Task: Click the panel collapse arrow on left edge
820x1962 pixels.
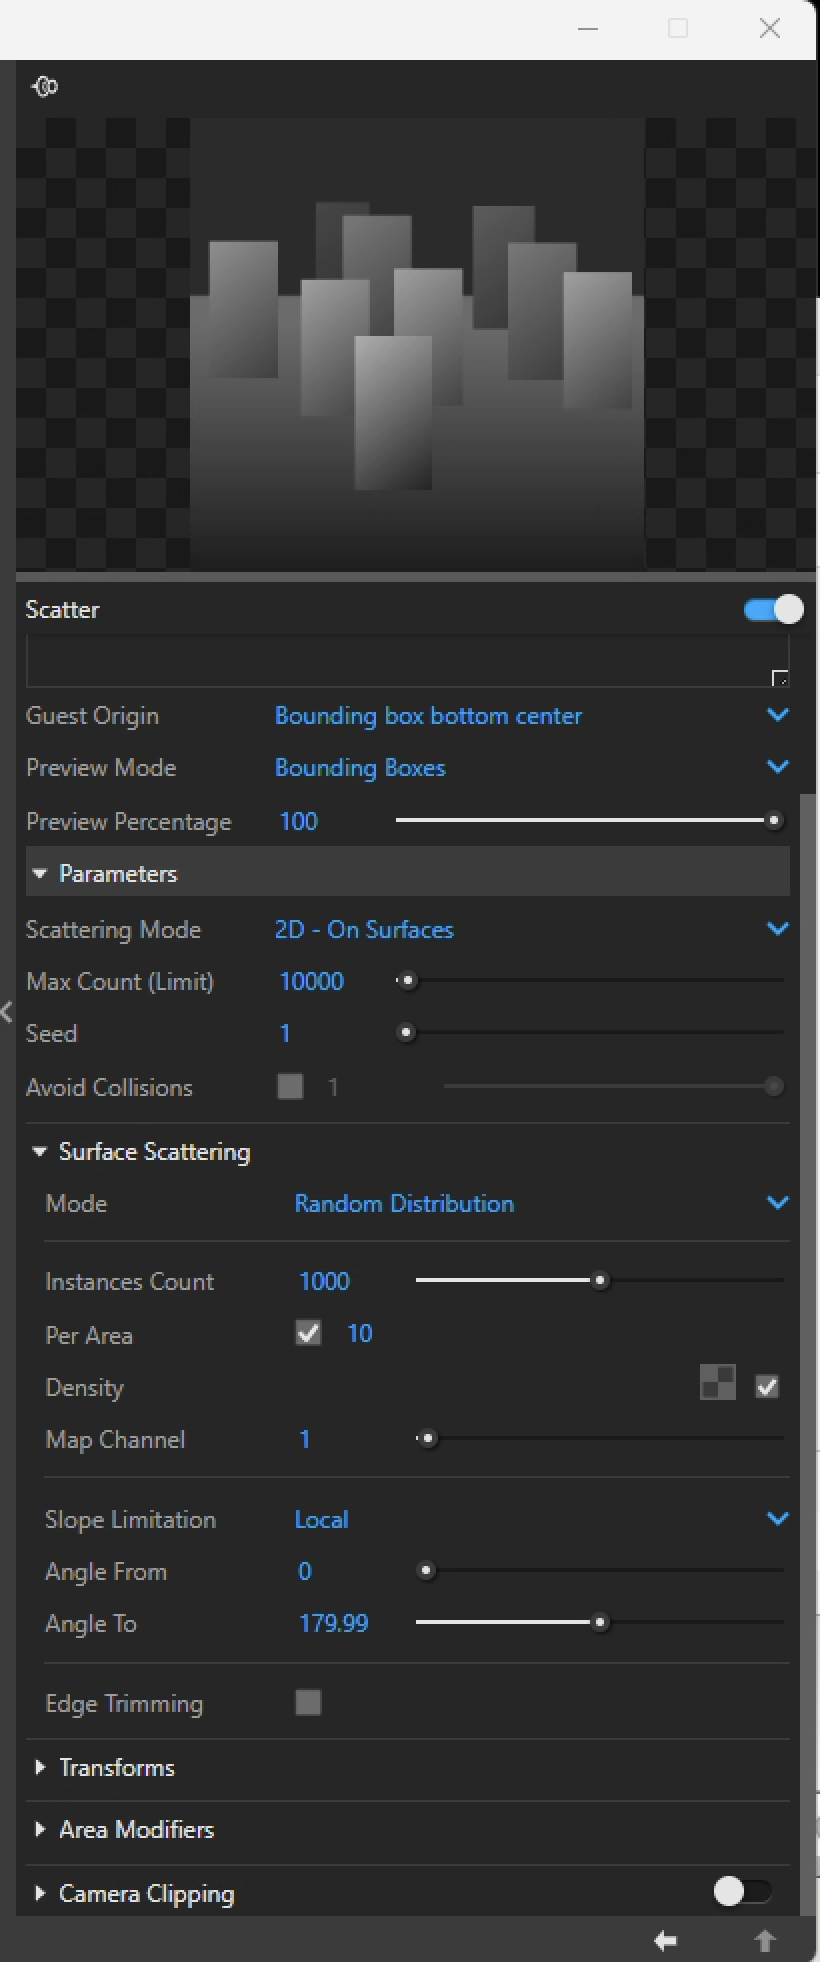Action: tap(7, 1011)
